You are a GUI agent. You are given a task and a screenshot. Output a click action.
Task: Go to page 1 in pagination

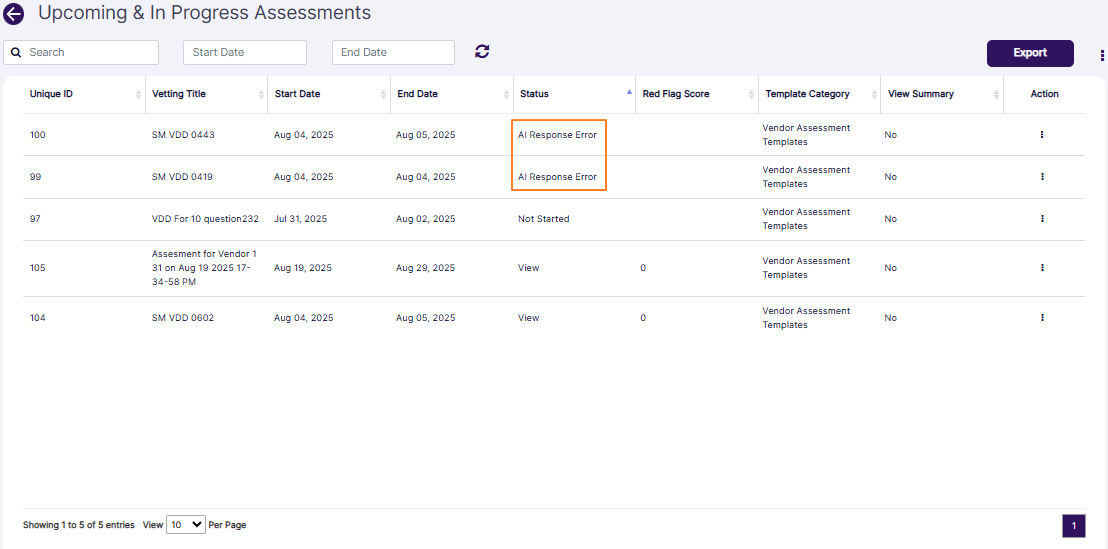pyautogui.click(x=1073, y=526)
